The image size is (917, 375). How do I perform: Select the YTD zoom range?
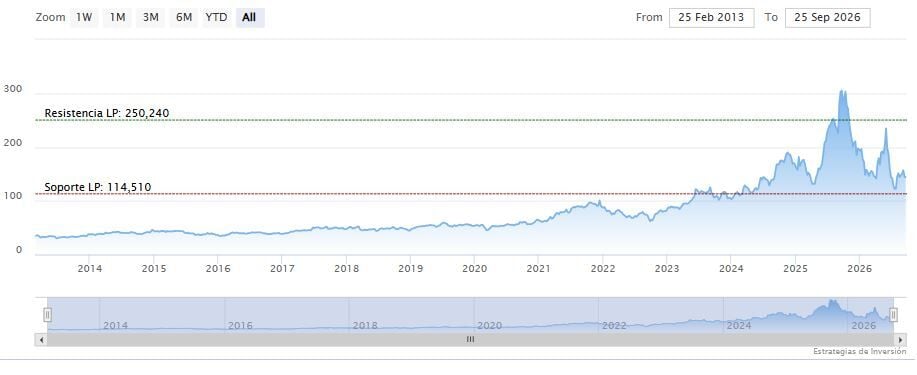pos(216,18)
